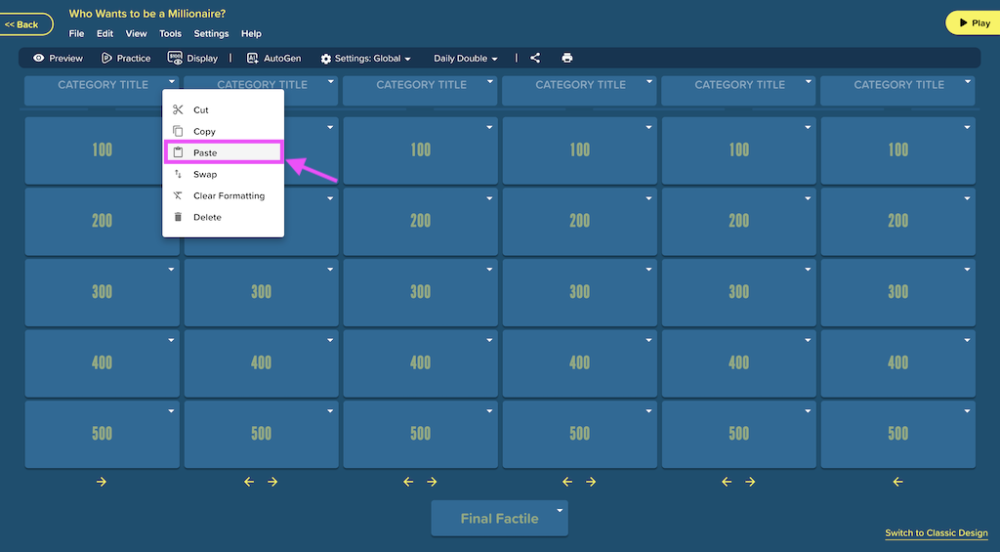Start Practice mode
1000x552 pixels.
[126, 58]
